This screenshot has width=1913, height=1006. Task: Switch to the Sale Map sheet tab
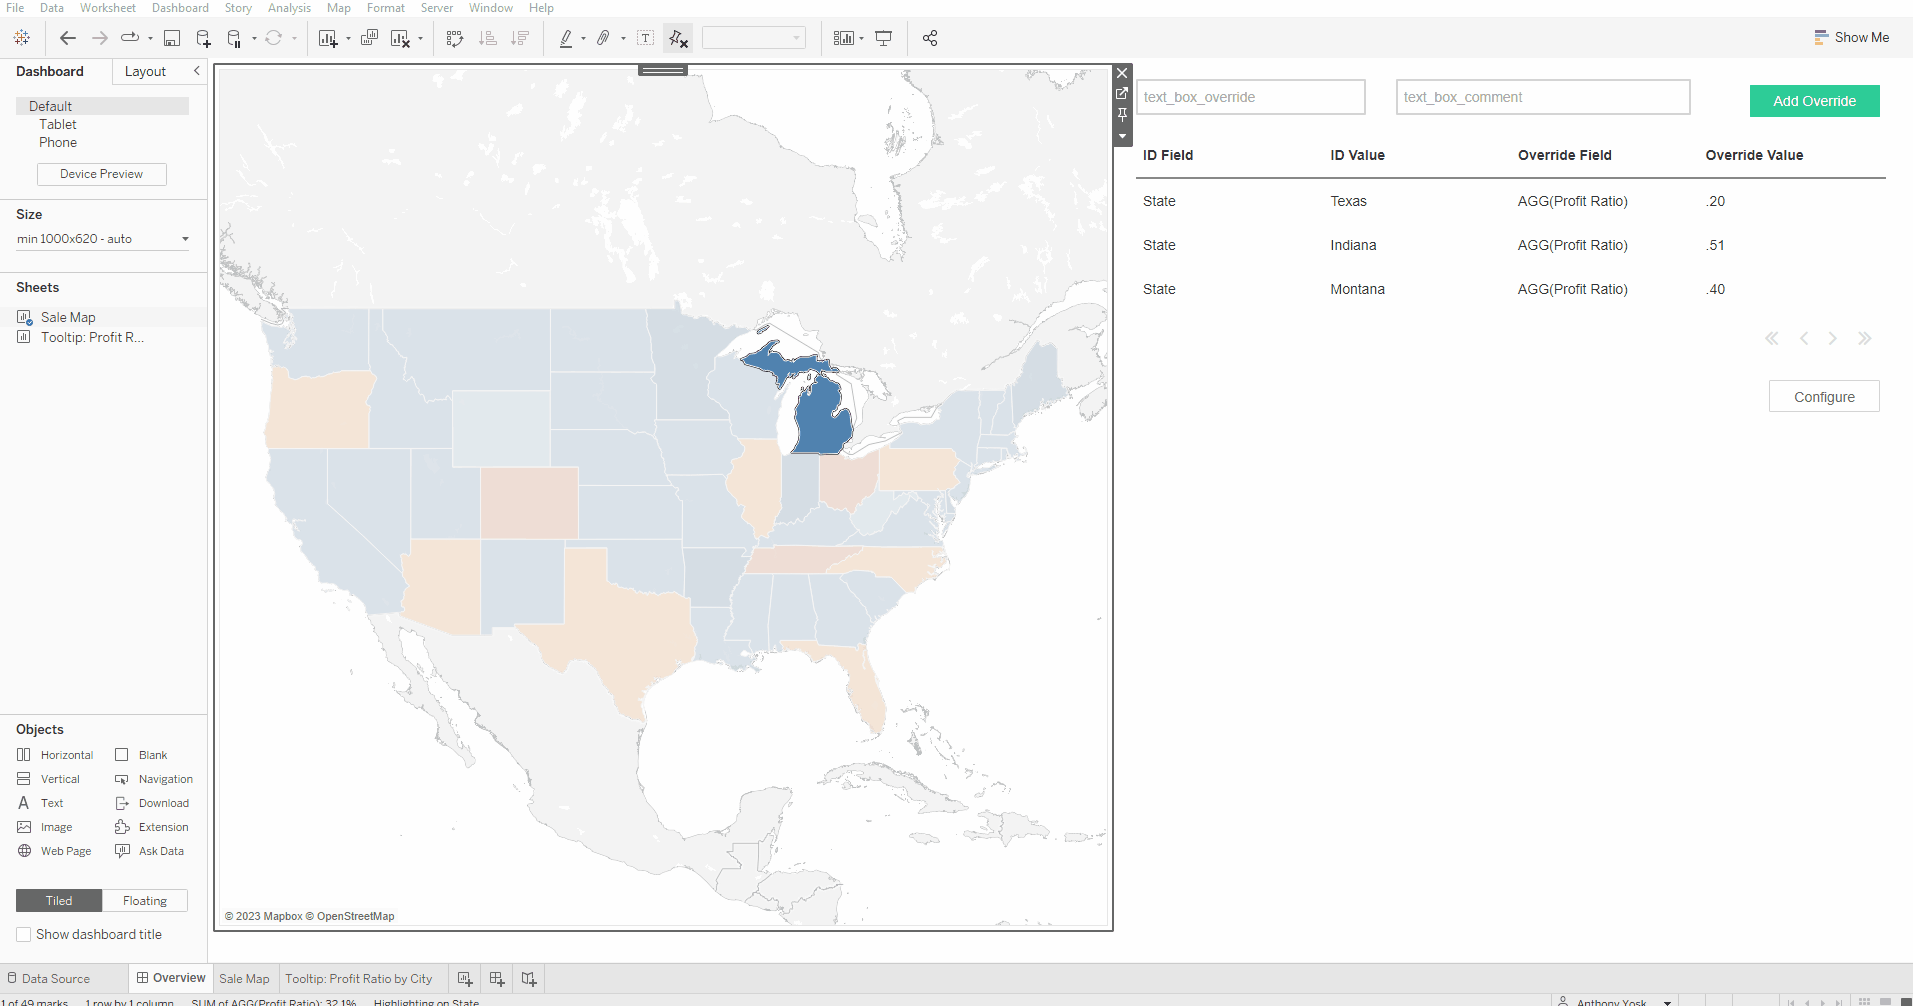tap(244, 979)
